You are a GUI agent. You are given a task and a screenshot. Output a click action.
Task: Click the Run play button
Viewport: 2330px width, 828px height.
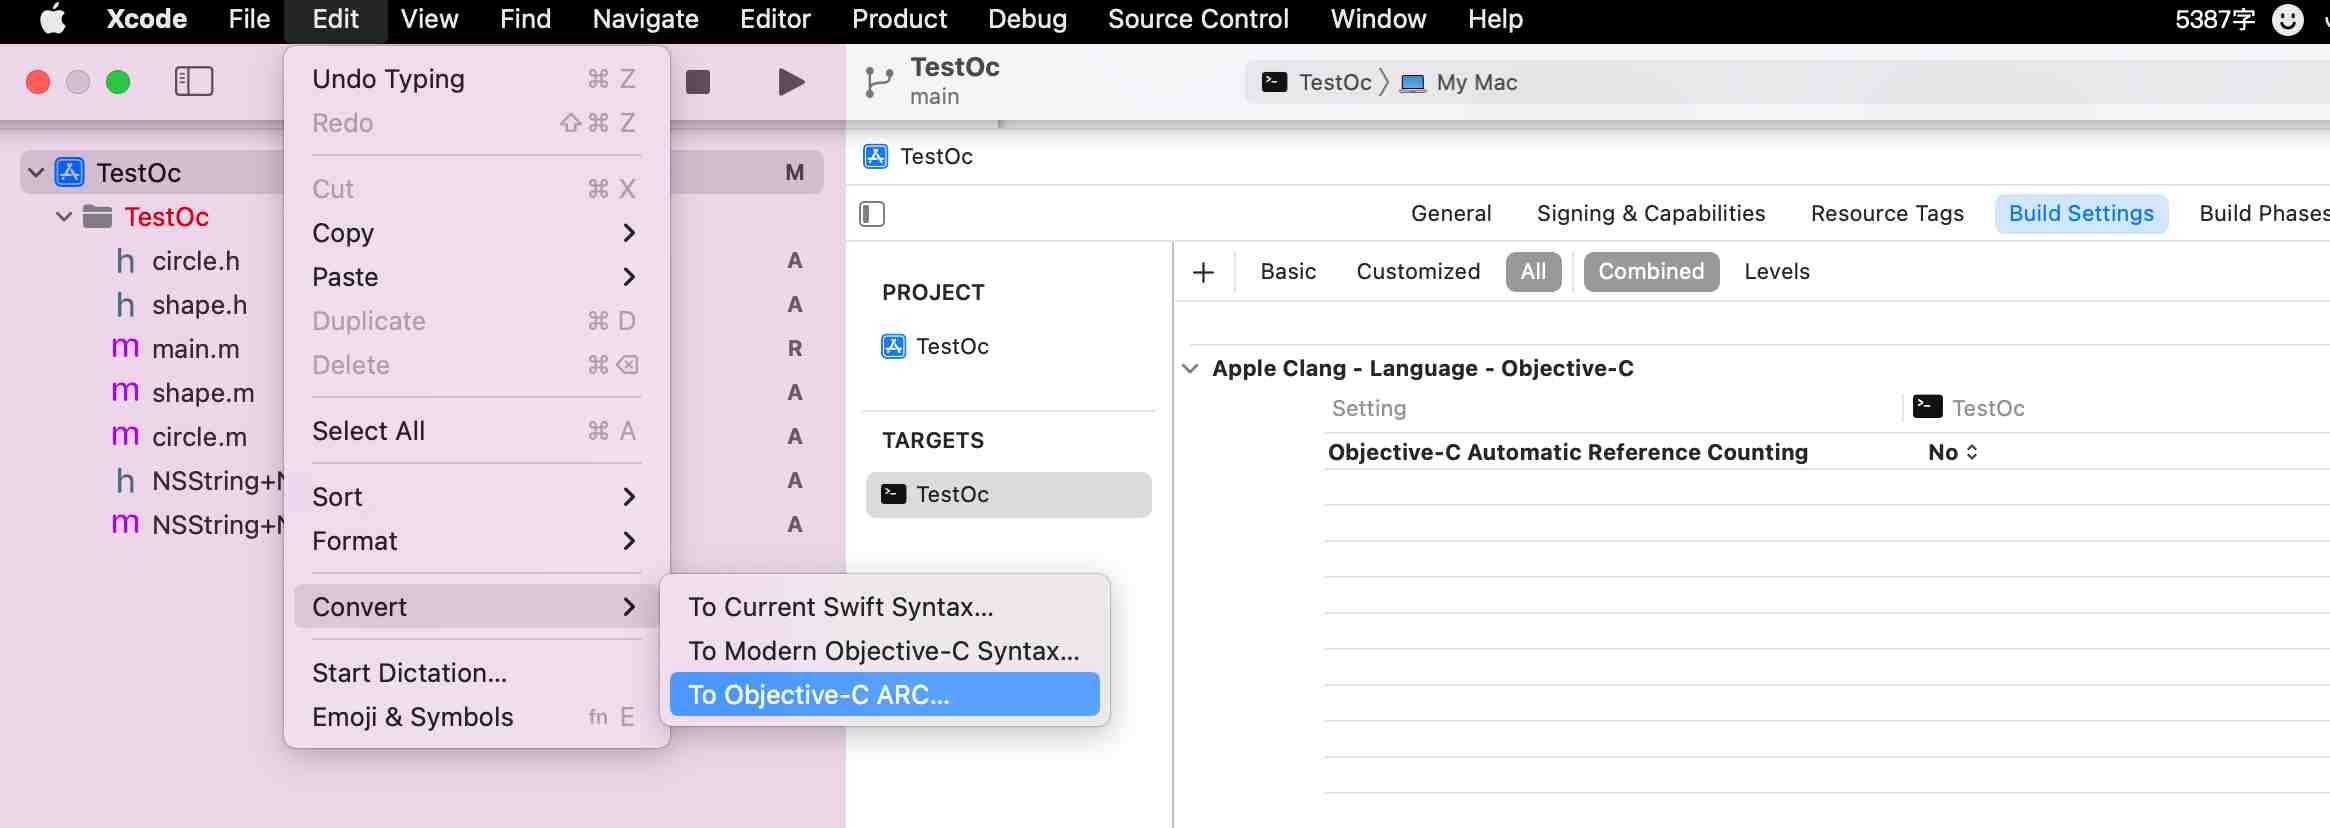click(x=791, y=82)
